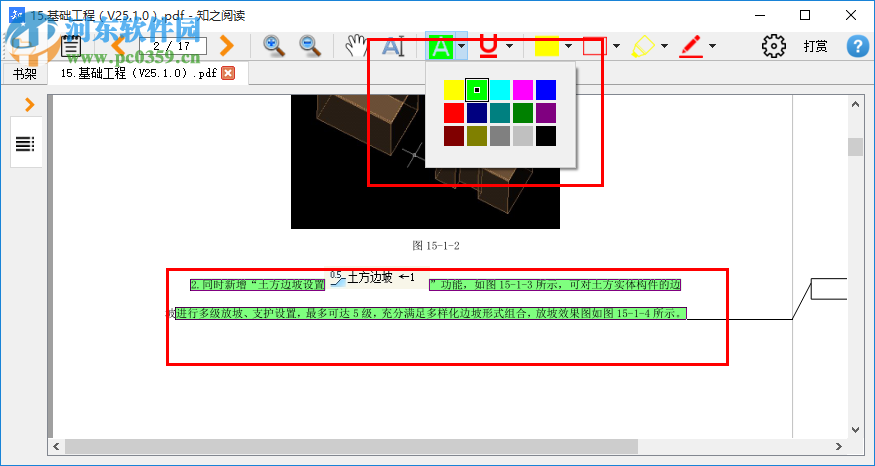Pick the maroon color swatch
Viewport: 875px width, 466px height.
pos(454,136)
